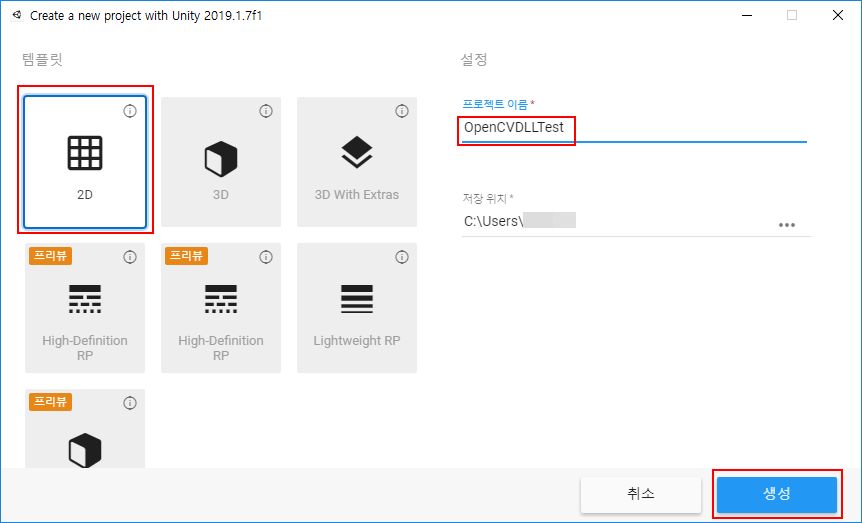Viewport: 862px width, 523px height.
Task: Click the Lightweight RP lines icon
Action: click(x=357, y=299)
